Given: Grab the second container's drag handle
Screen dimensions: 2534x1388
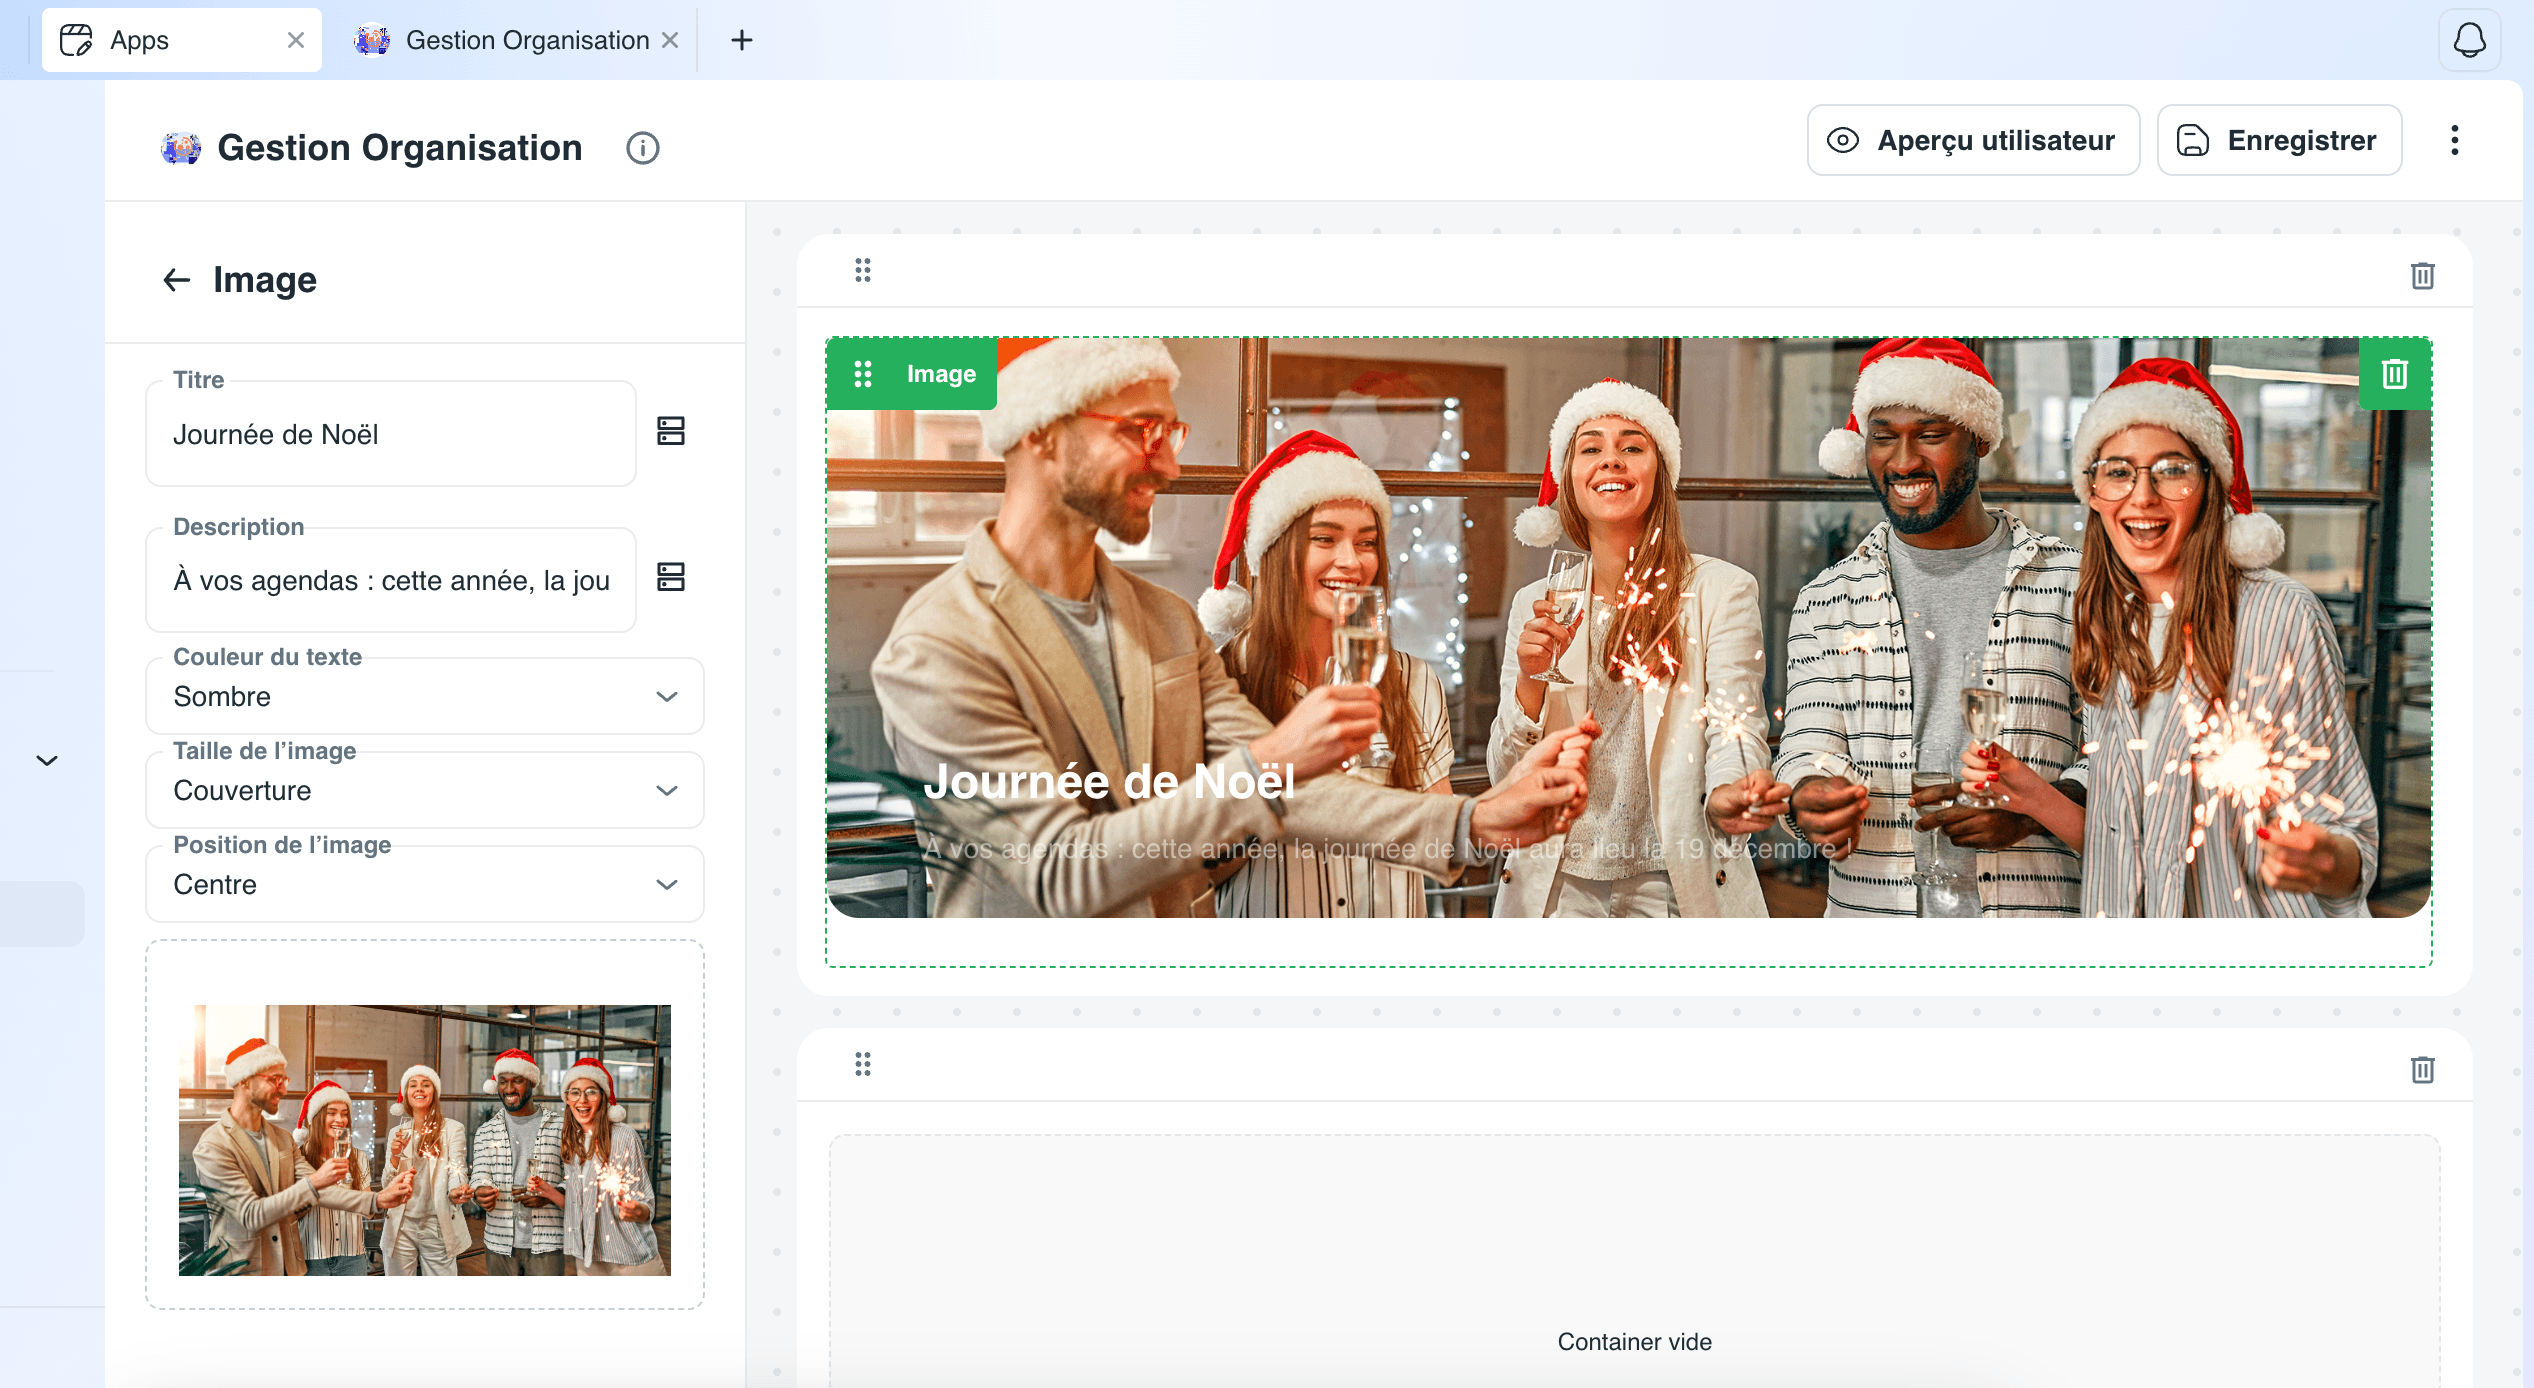Looking at the screenshot, I should [862, 1064].
